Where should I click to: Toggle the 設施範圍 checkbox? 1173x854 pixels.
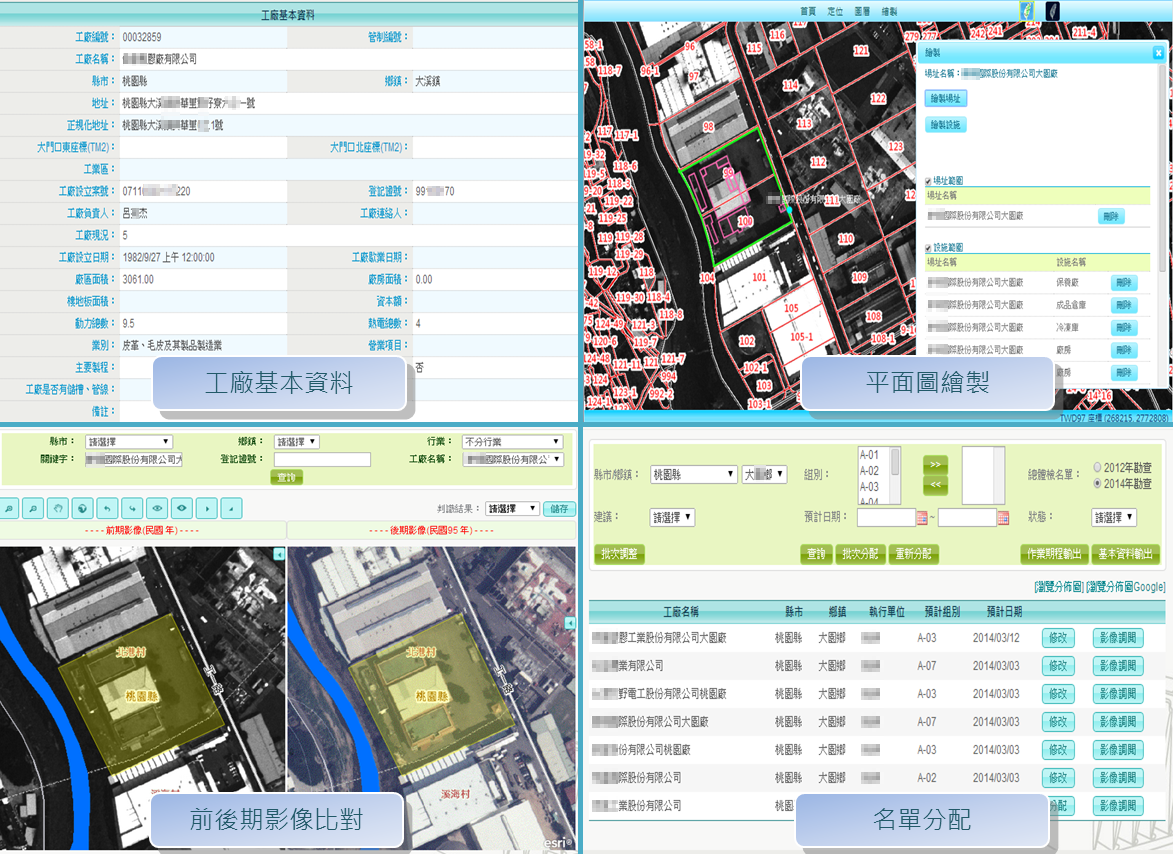pos(928,248)
